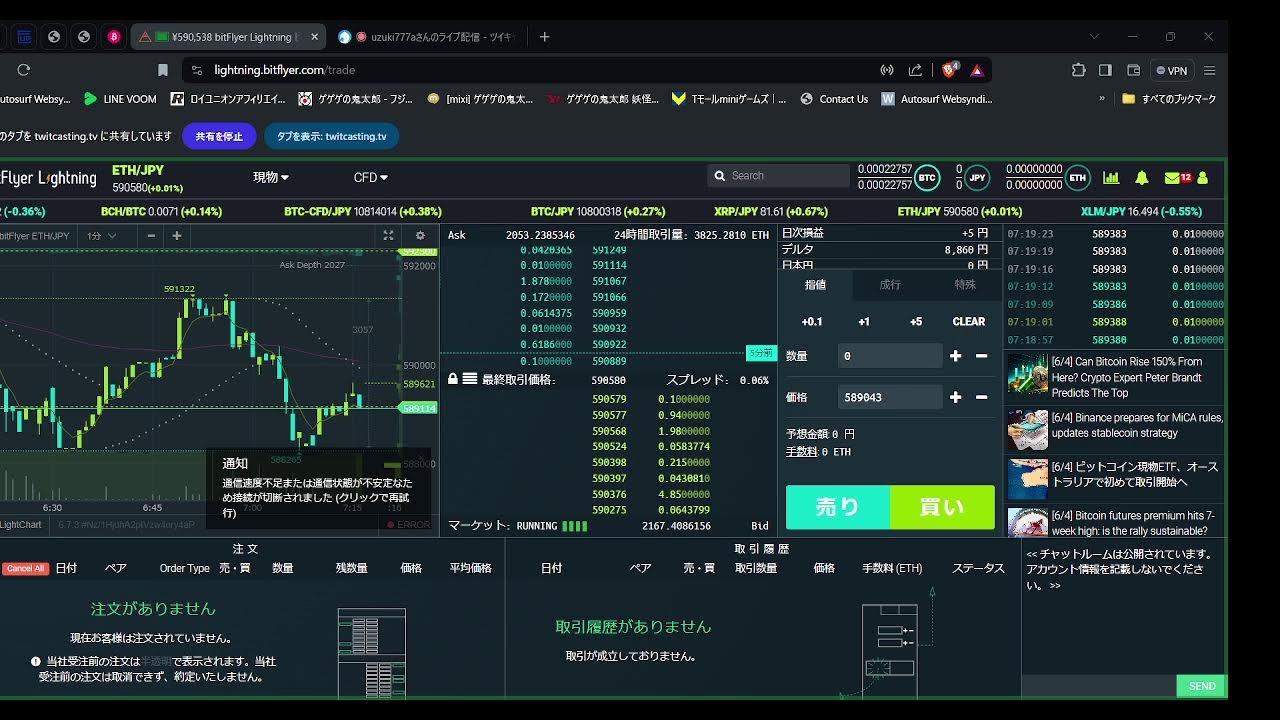Click the chart zoom-out minus icon
The width and height of the screenshot is (1280, 720).
pyautogui.click(x=151, y=236)
